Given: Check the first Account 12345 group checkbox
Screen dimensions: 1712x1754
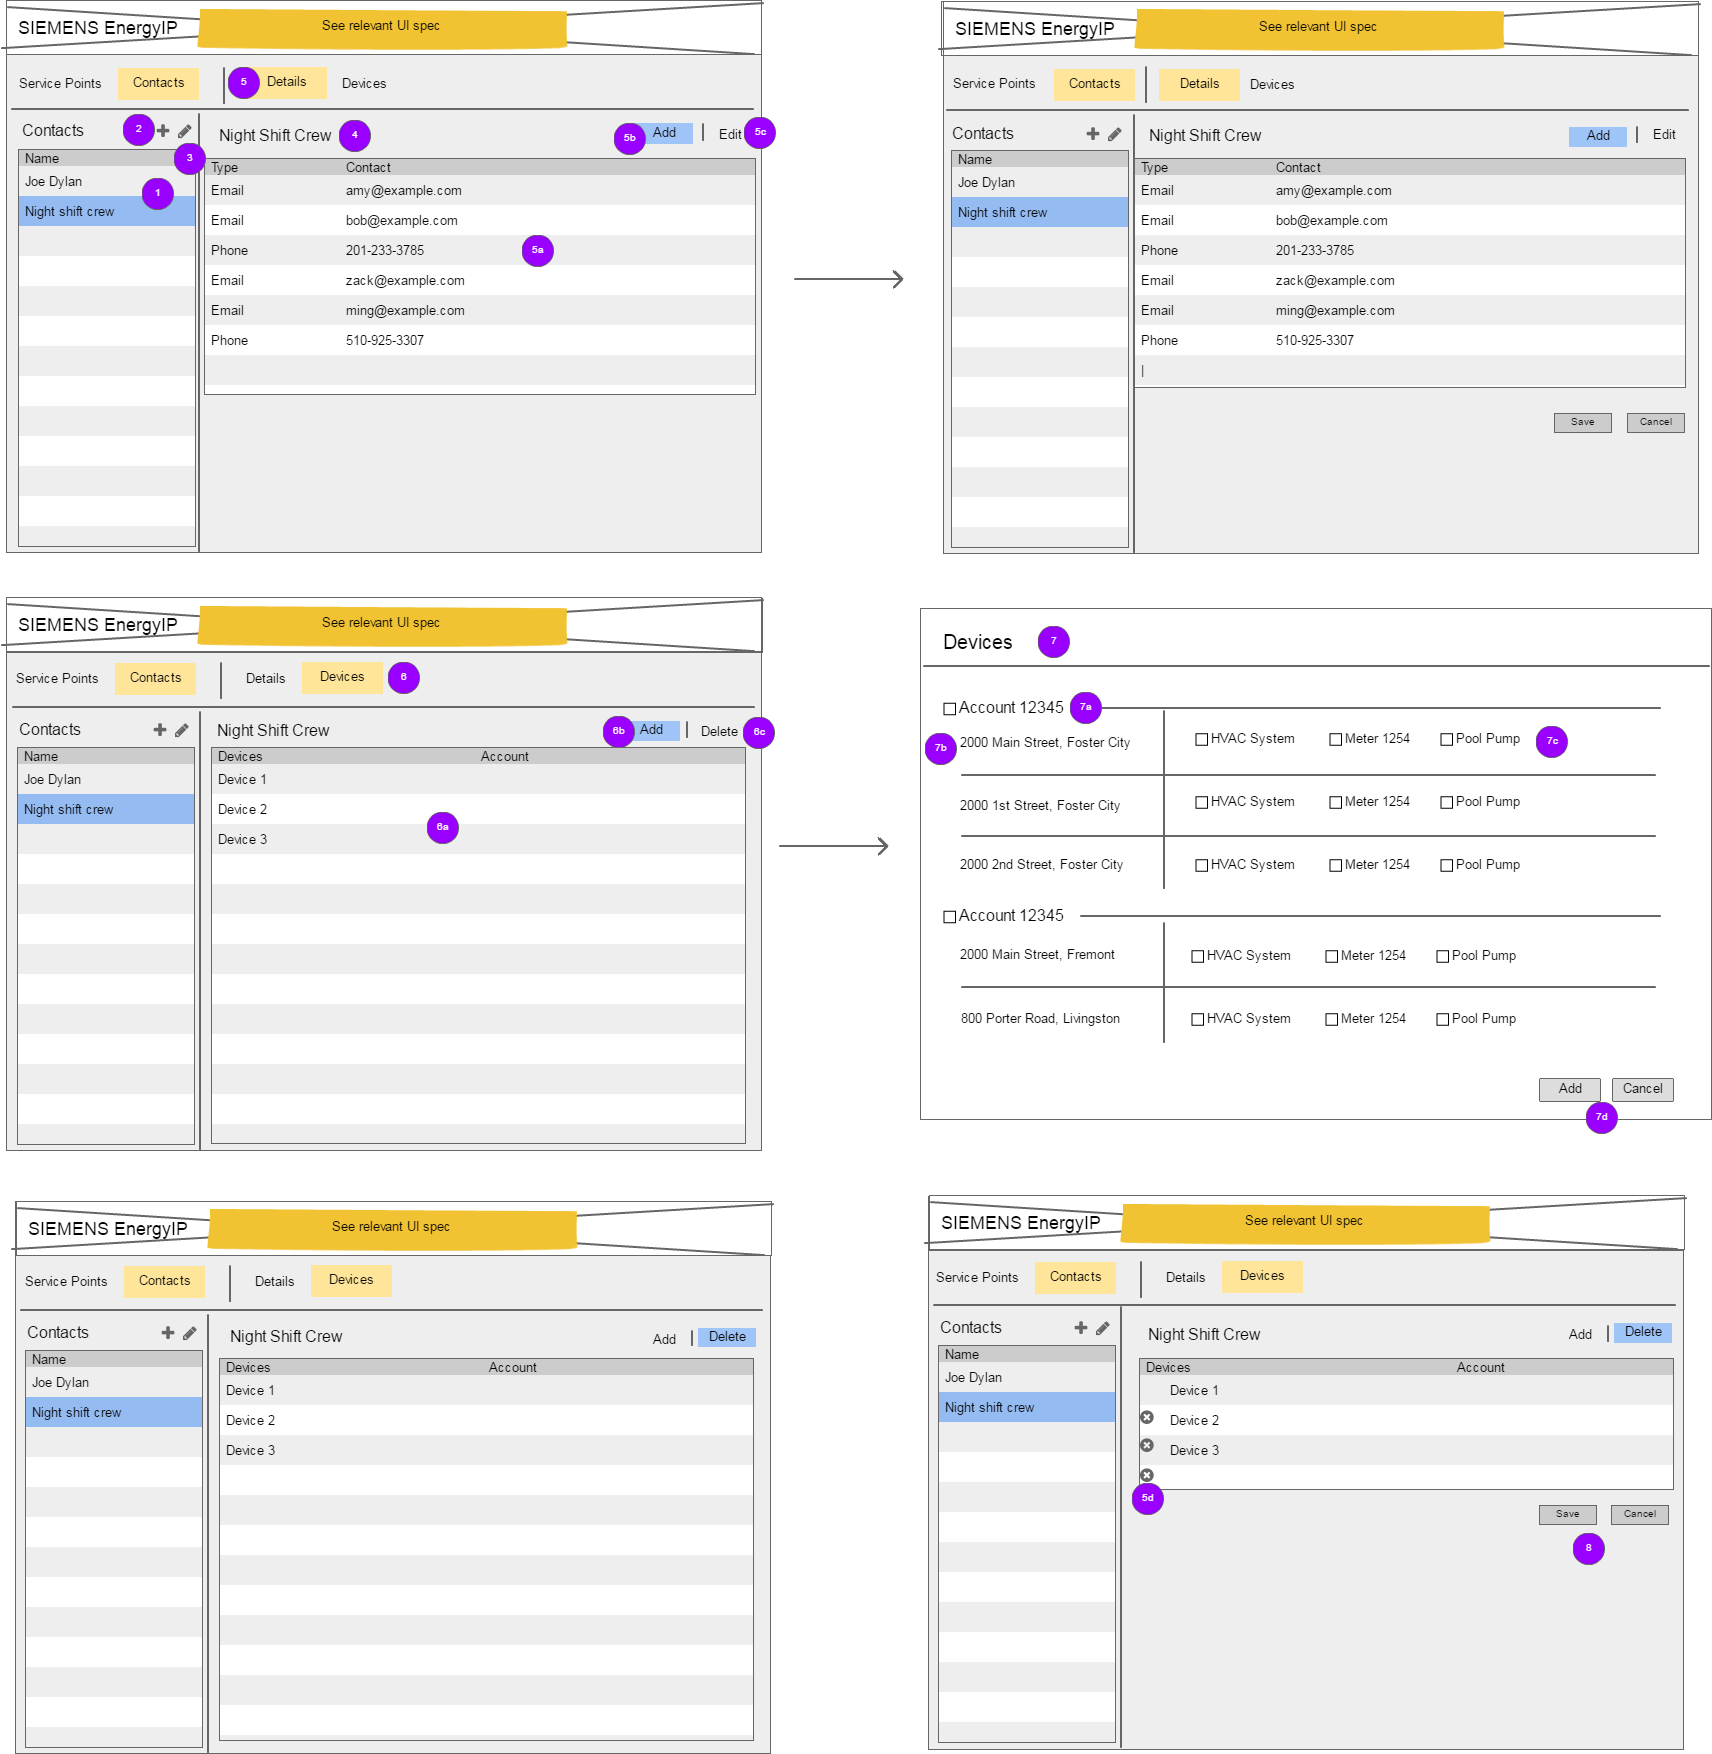Looking at the screenshot, I should point(949,707).
